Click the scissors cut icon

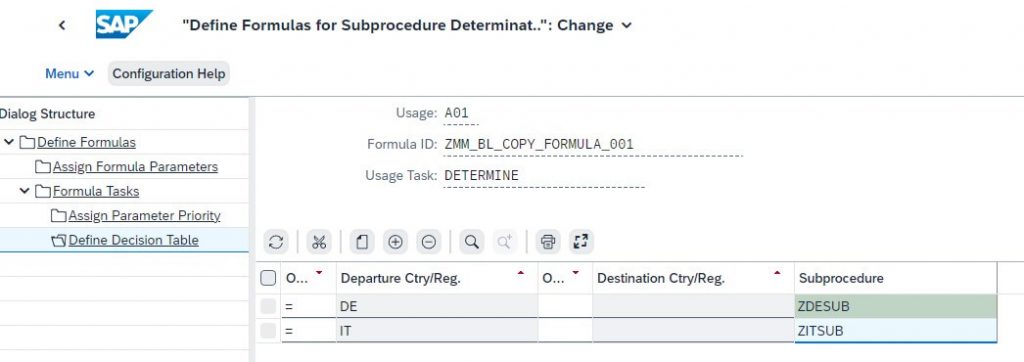pos(319,242)
